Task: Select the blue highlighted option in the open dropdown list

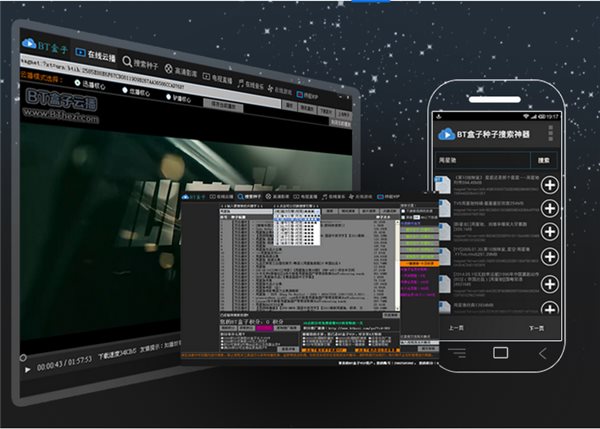Action: (297, 220)
